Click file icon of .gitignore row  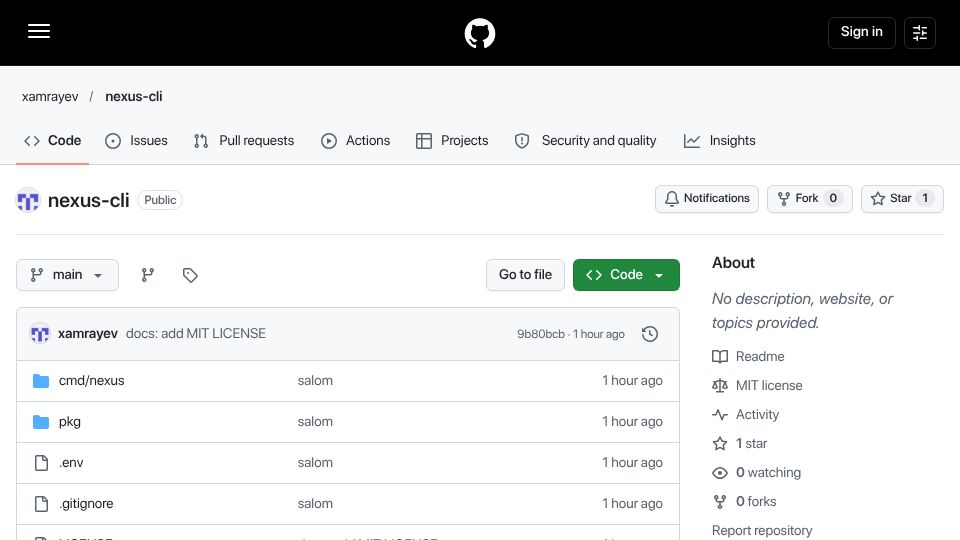point(41,504)
